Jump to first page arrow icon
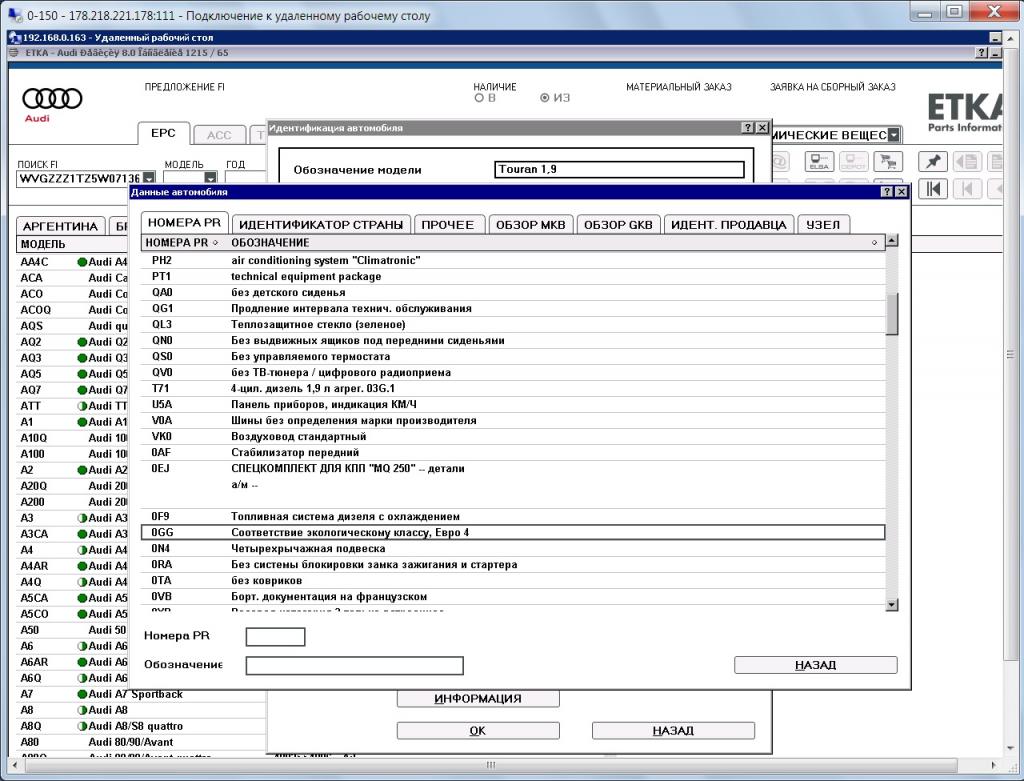Viewport: 1024px width, 781px height. coord(933,189)
